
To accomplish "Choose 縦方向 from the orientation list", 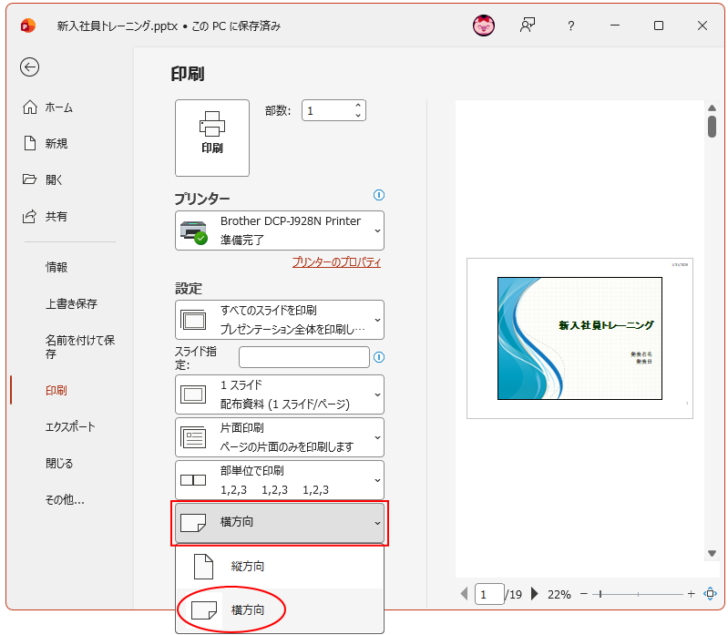I will point(280,566).
